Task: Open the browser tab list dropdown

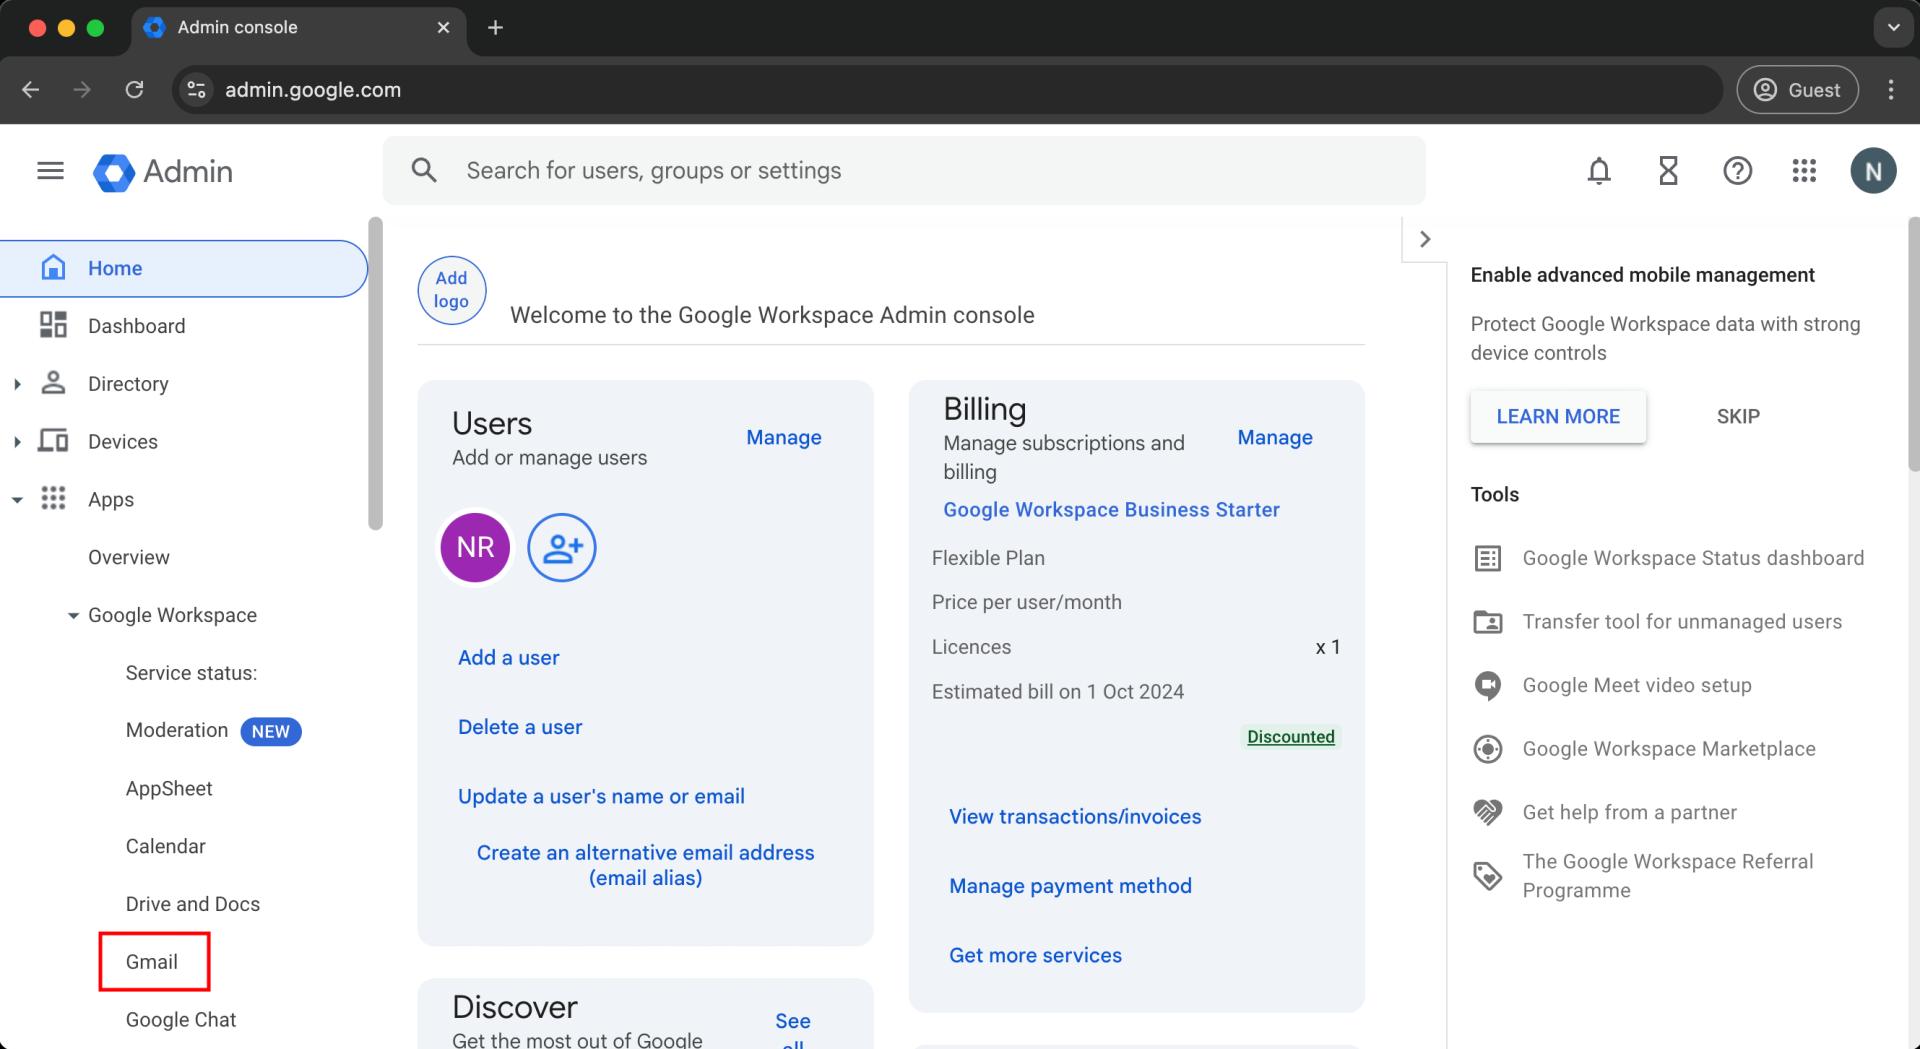Action: tap(1893, 28)
